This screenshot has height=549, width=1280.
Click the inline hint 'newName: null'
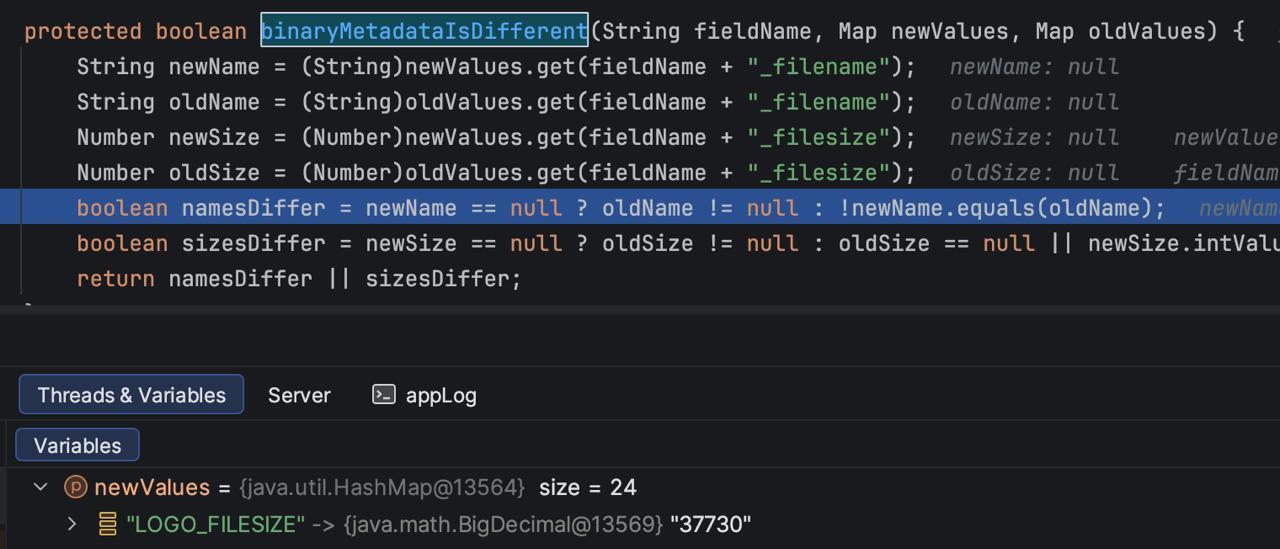click(x=1033, y=67)
